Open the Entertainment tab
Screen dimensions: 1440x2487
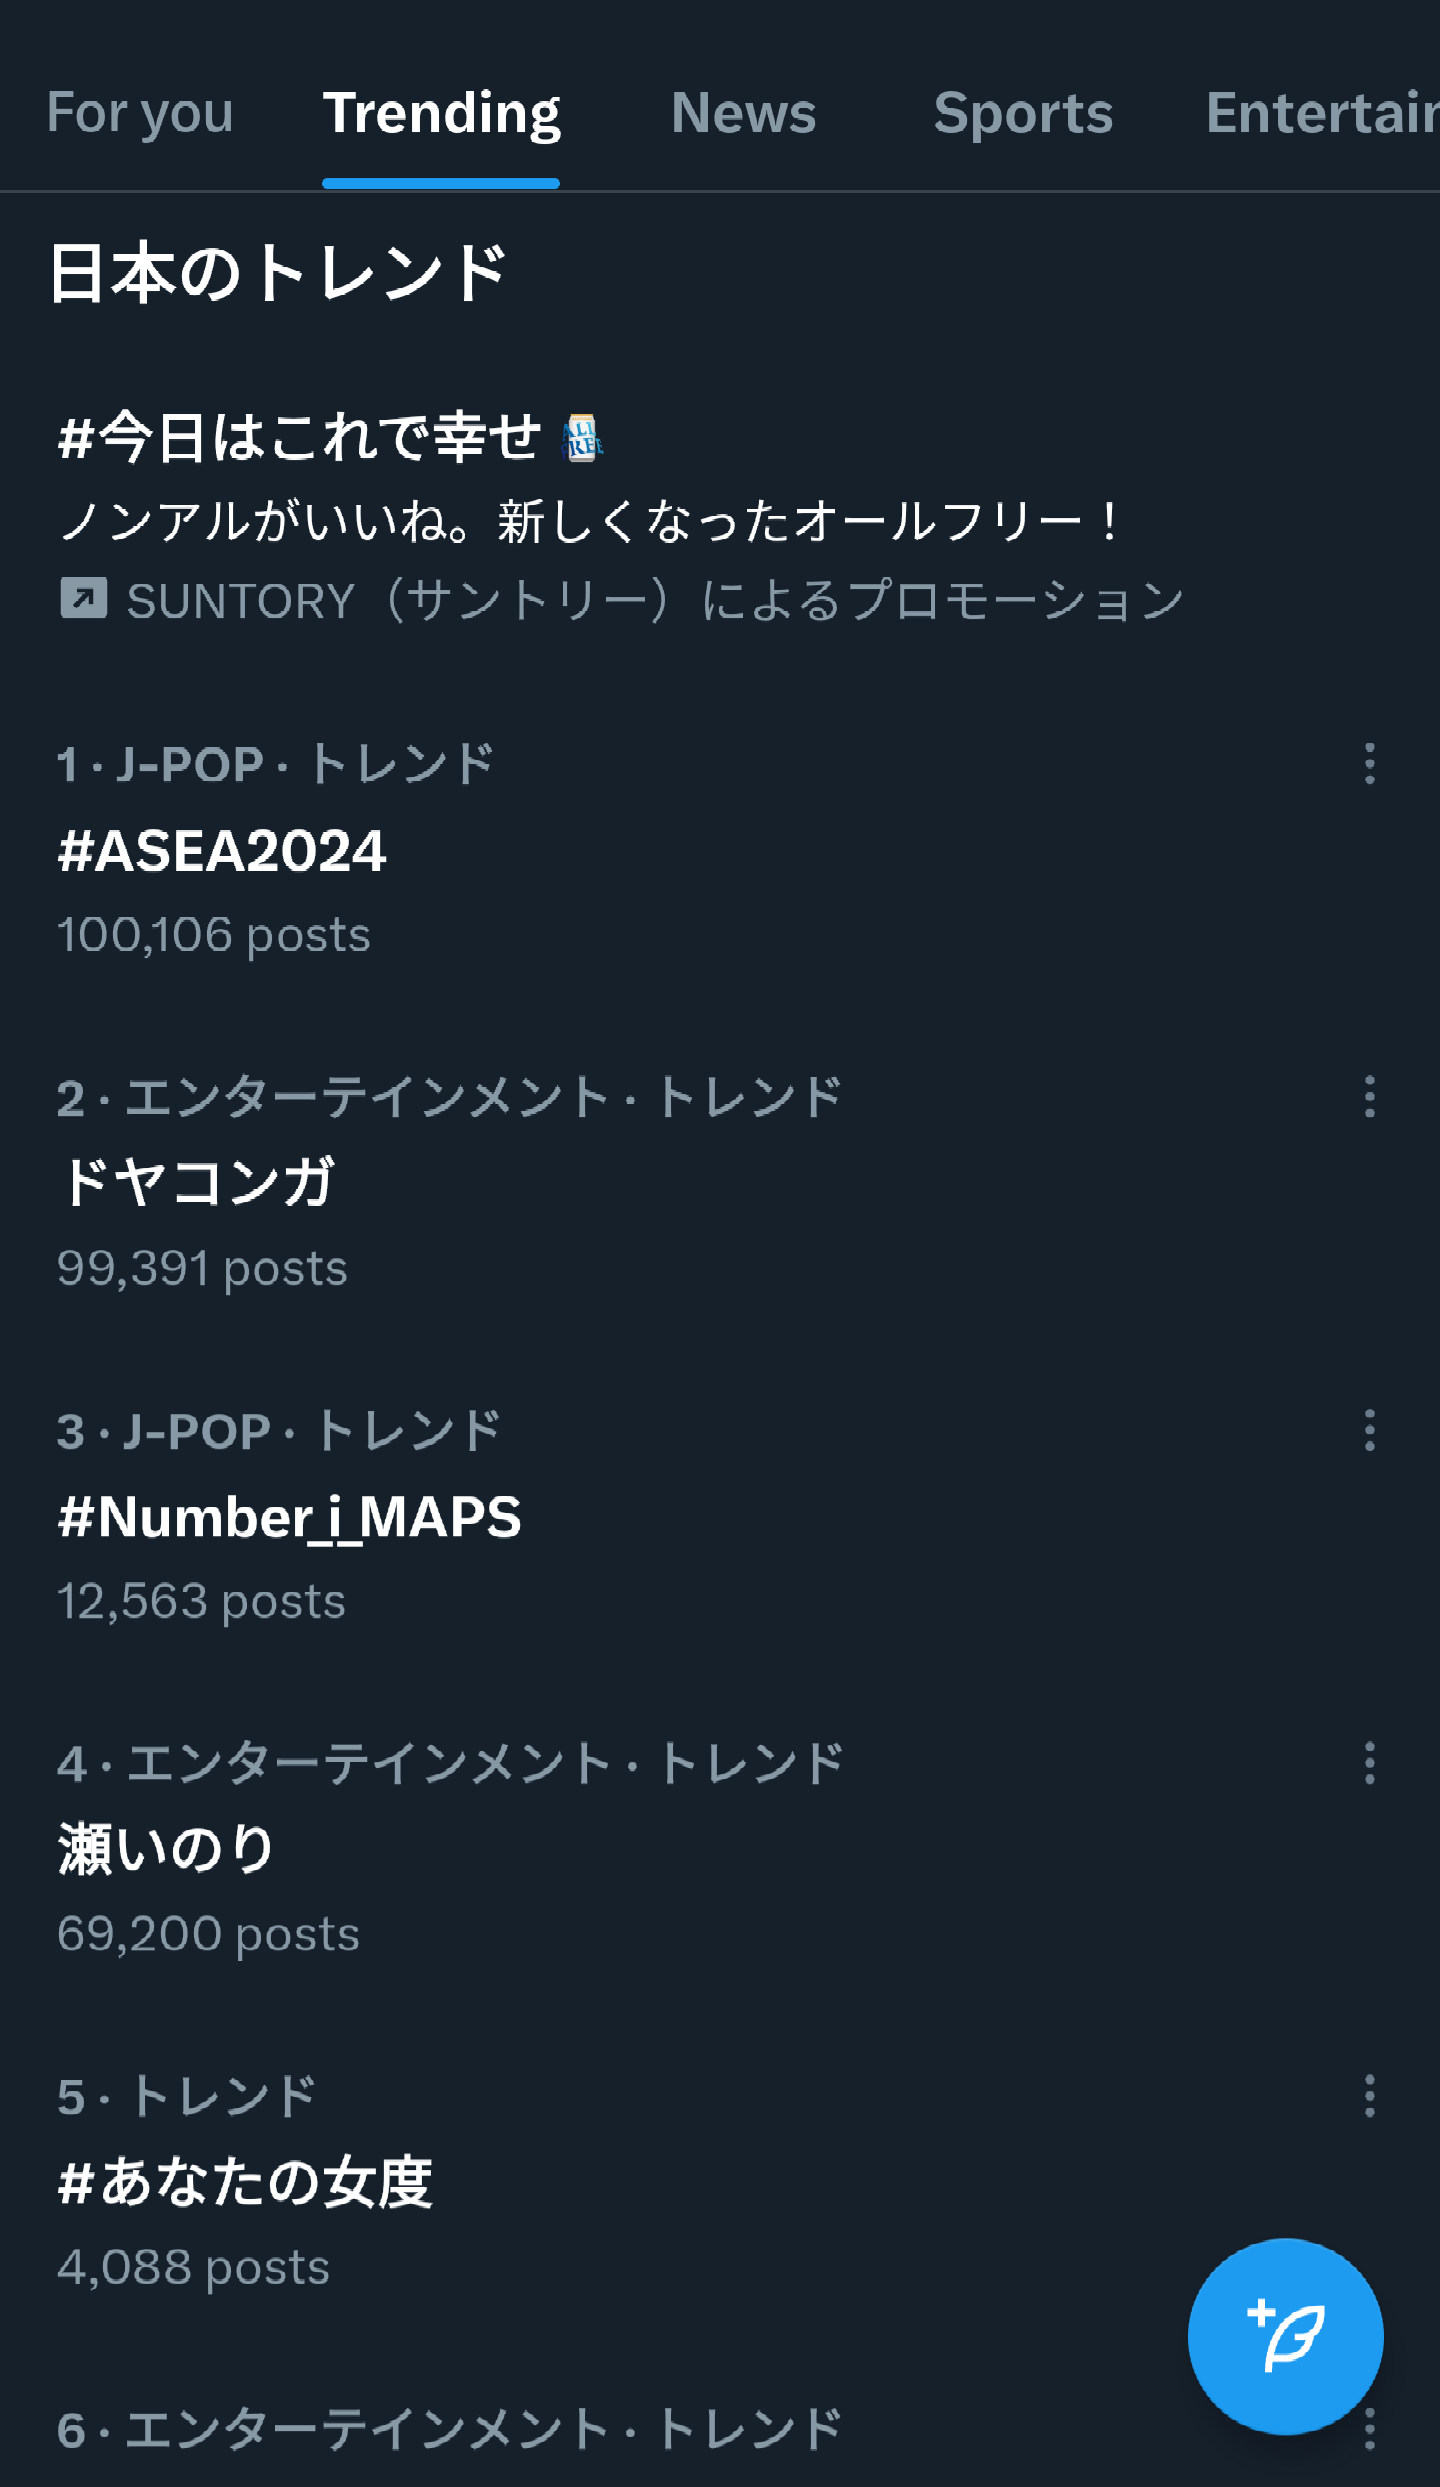(1320, 112)
